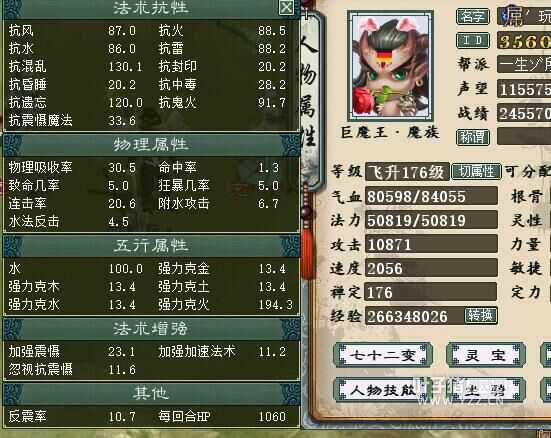Click the 气血 health bar
Screen dimensions: 551x438
431,196
